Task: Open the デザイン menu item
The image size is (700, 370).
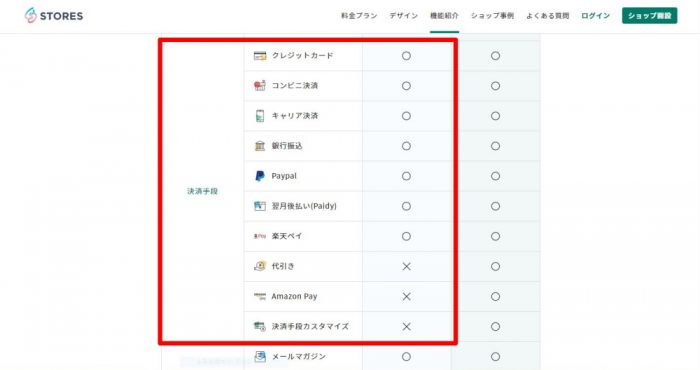Action: [x=404, y=16]
